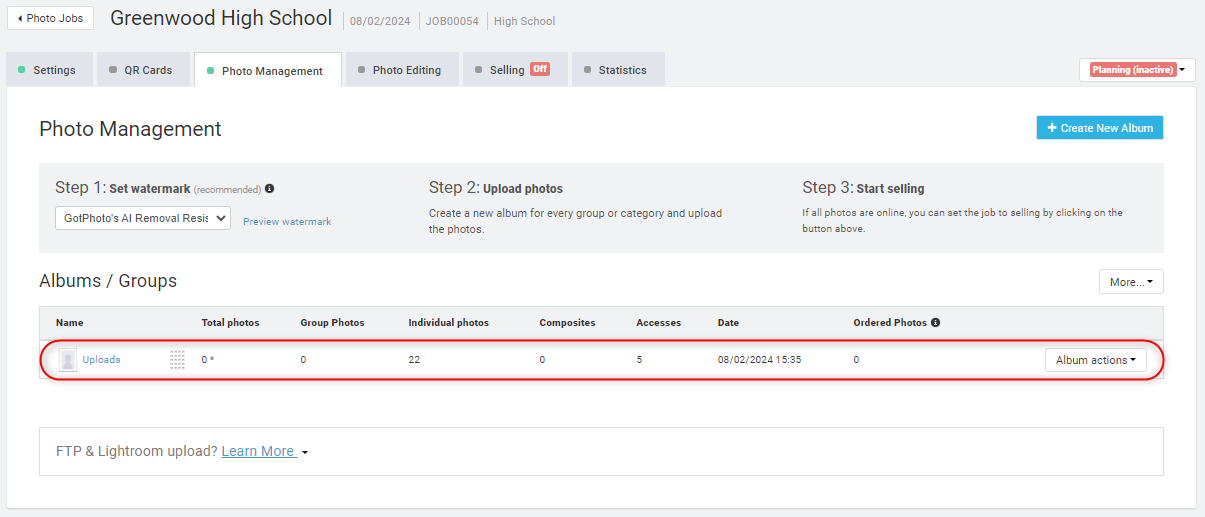Click the Name column header

(x=69, y=323)
